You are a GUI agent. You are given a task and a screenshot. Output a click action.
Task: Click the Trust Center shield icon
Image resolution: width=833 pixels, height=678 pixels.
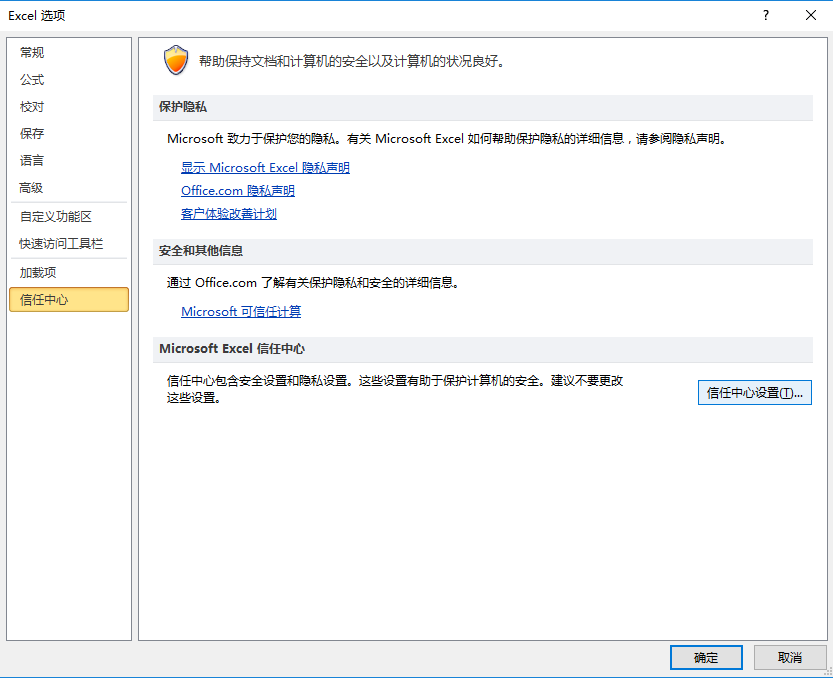[176, 61]
